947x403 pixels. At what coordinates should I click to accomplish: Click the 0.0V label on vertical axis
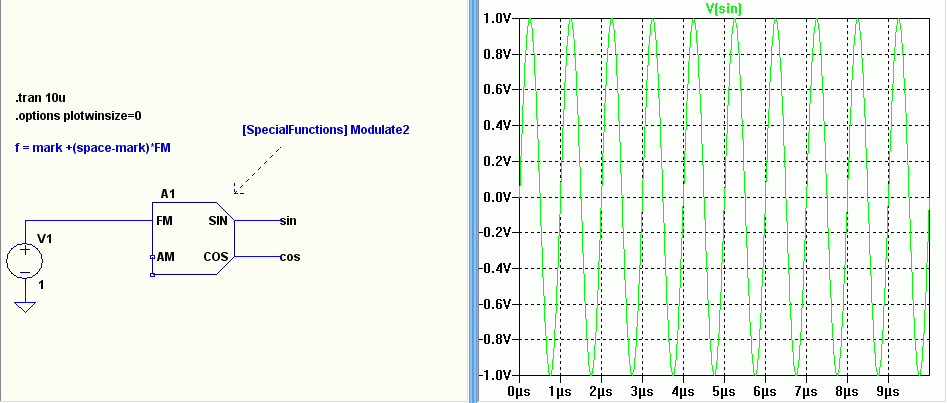click(497, 197)
